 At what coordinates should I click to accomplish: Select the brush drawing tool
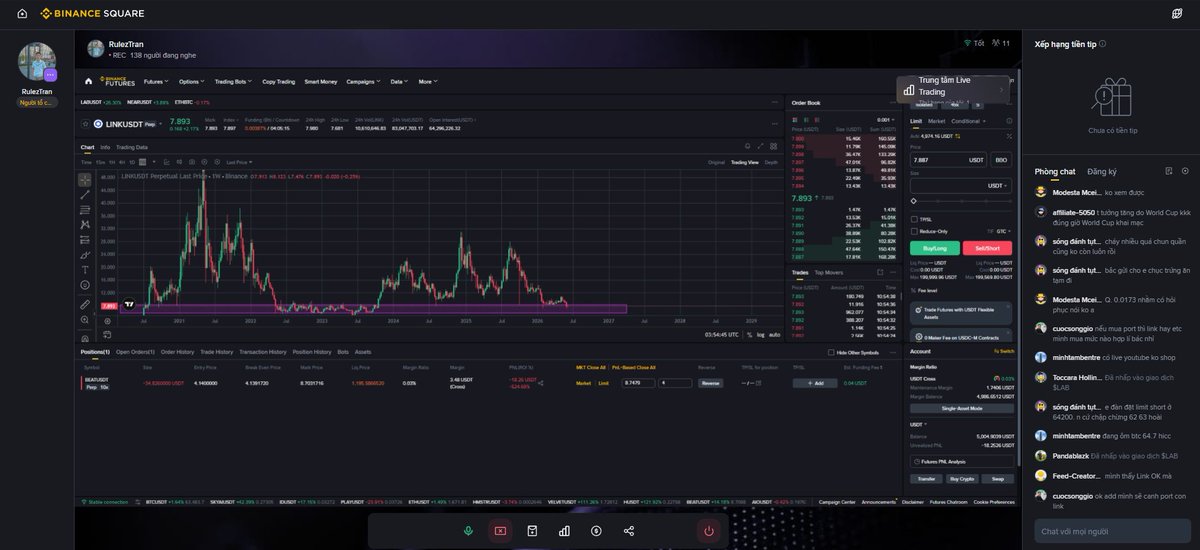pyautogui.click(x=85, y=254)
